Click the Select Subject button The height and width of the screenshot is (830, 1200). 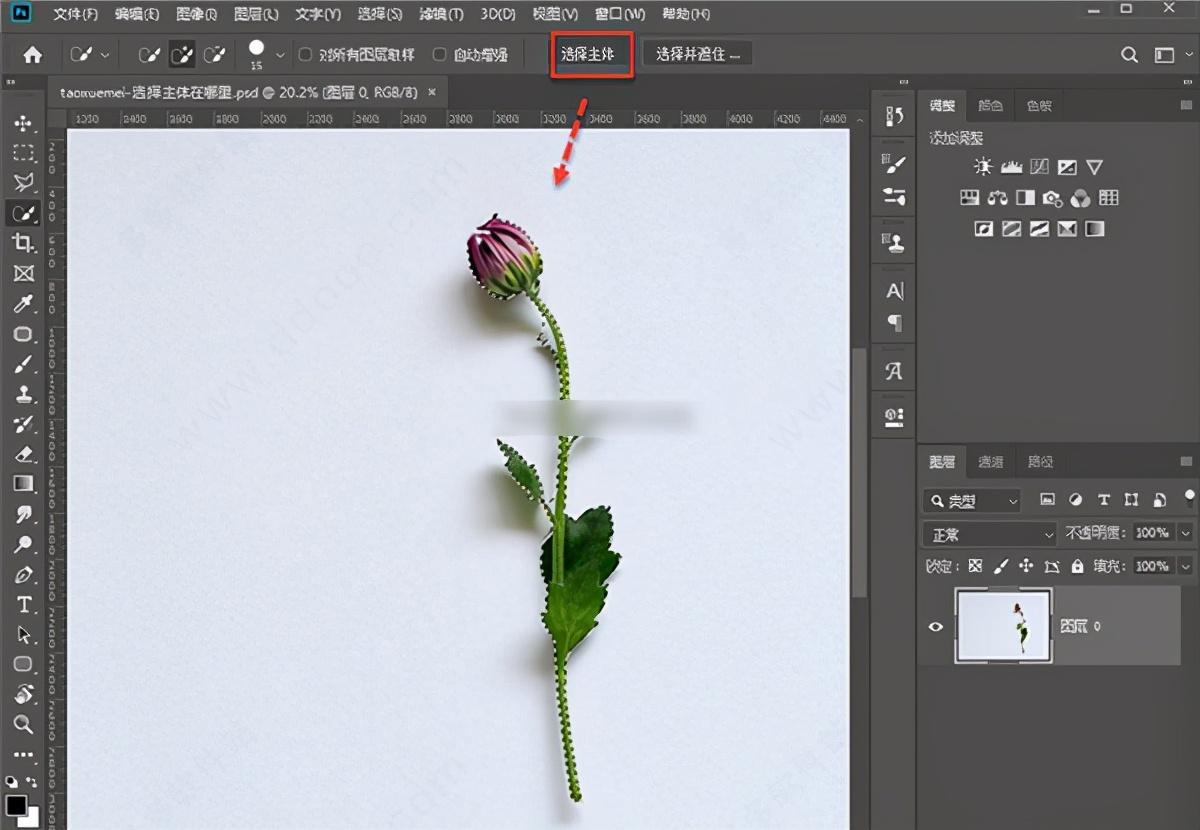592,55
